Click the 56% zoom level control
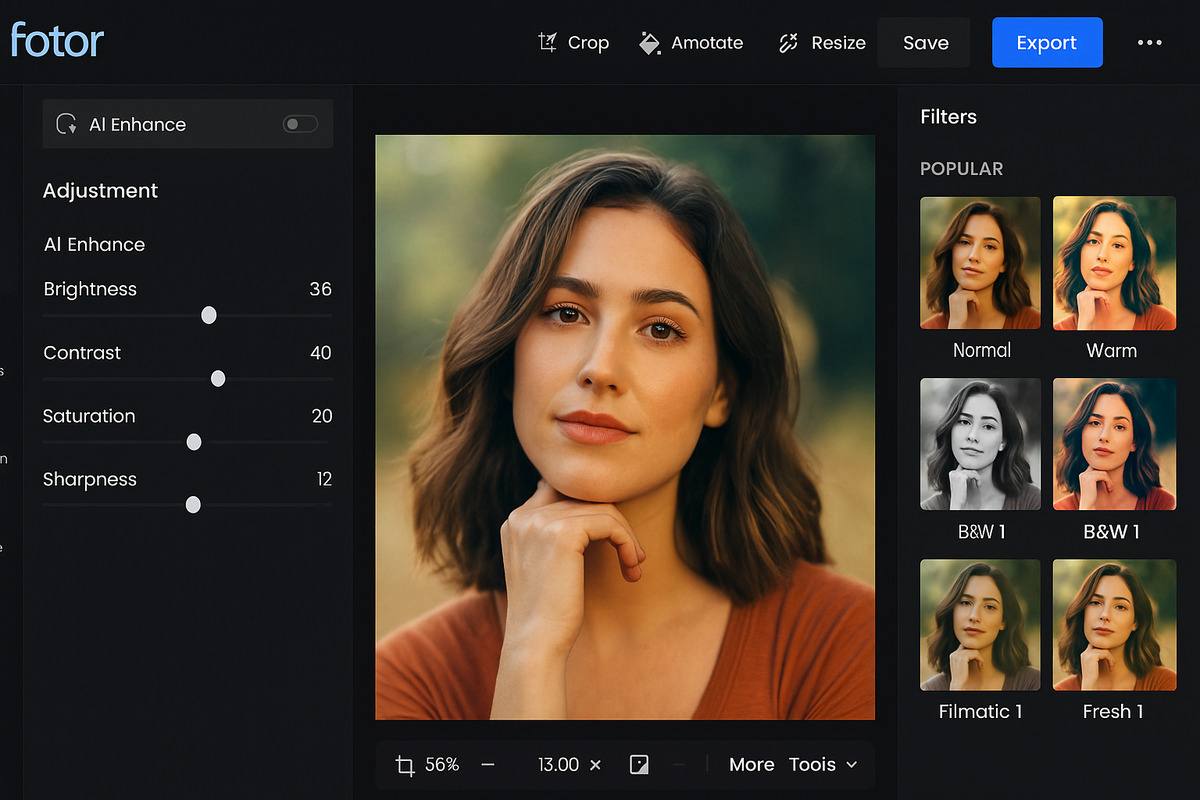Screen dimensions: 1200x800 pos(440,764)
